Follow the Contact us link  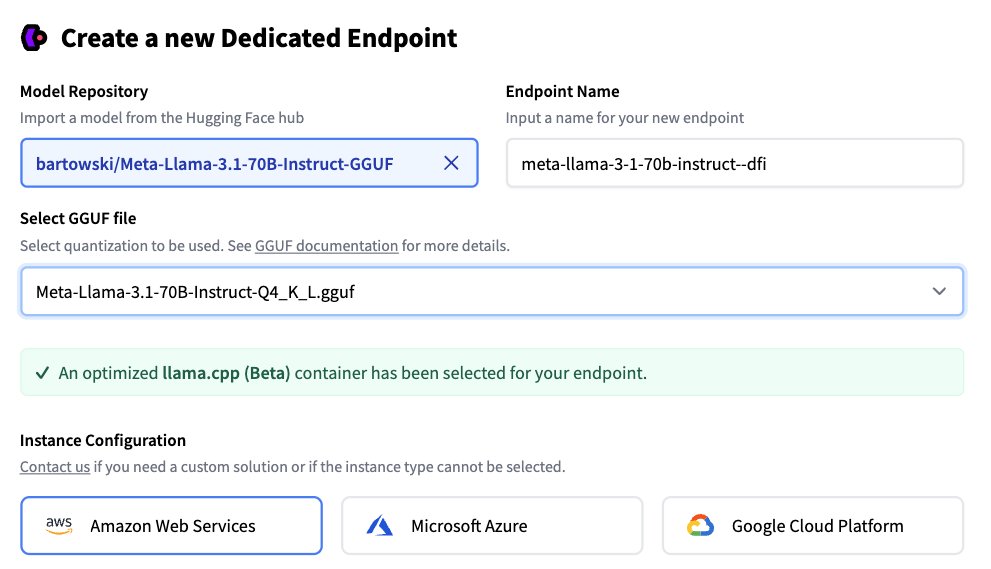click(x=55, y=467)
